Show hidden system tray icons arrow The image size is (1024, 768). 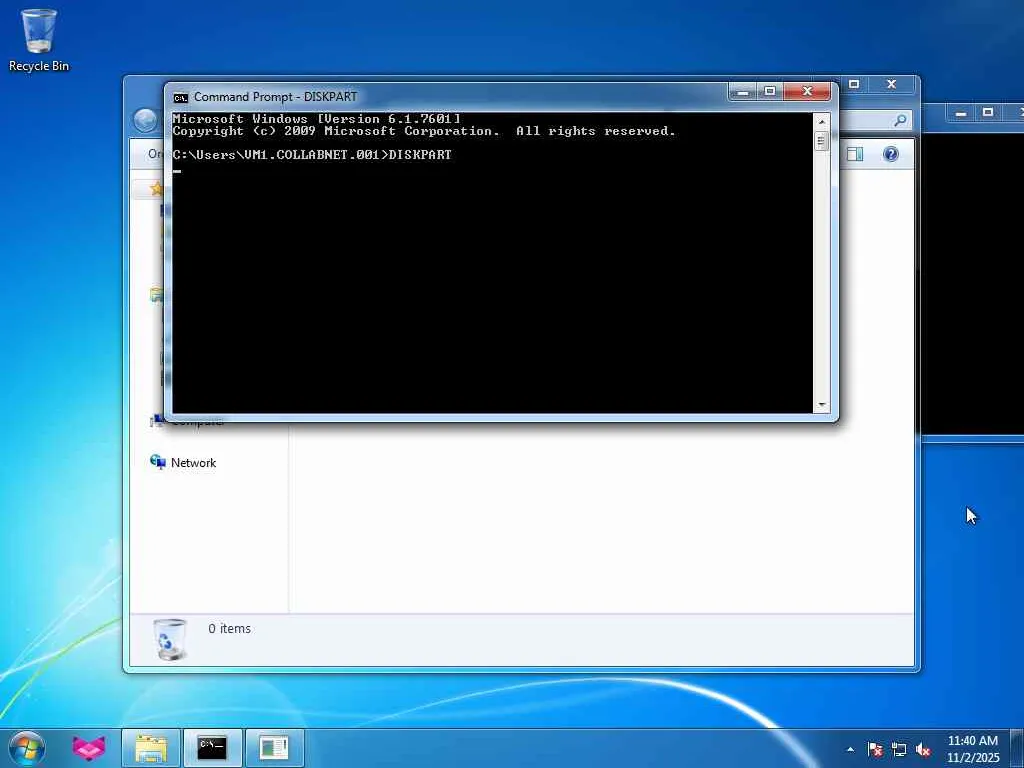(850, 749)
